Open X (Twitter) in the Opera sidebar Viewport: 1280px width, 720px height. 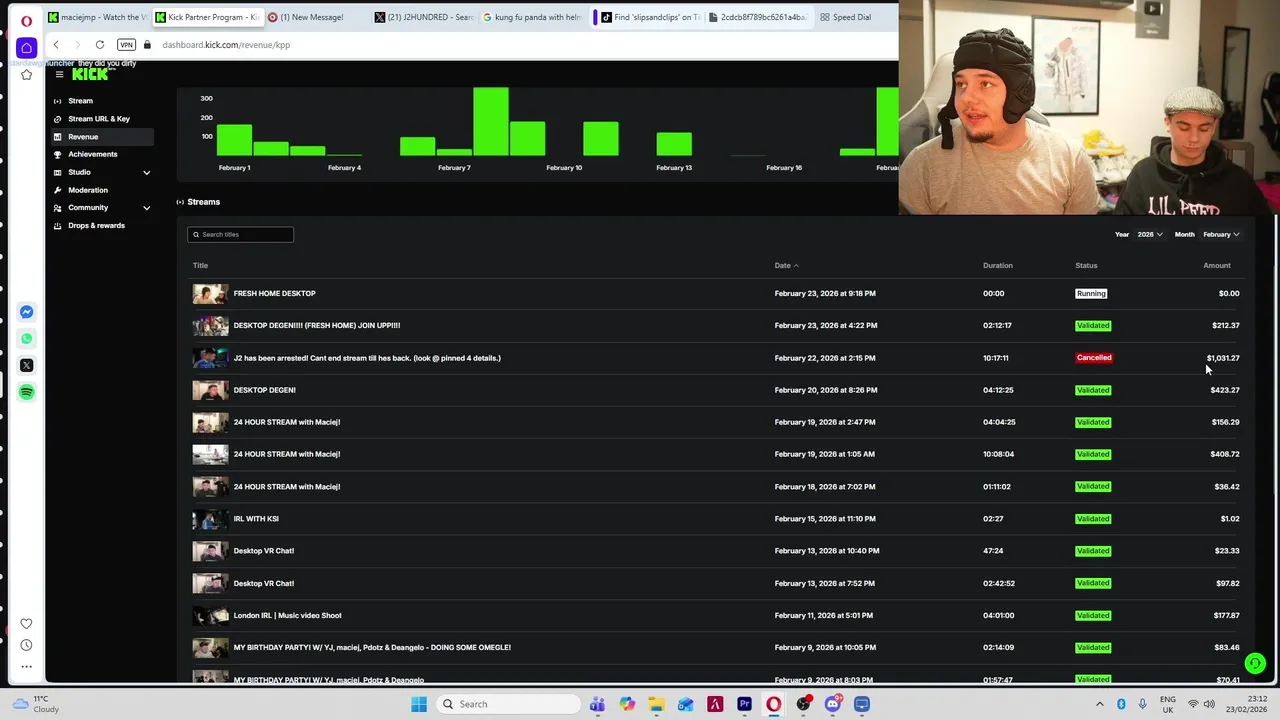click(x=26, y=365)
